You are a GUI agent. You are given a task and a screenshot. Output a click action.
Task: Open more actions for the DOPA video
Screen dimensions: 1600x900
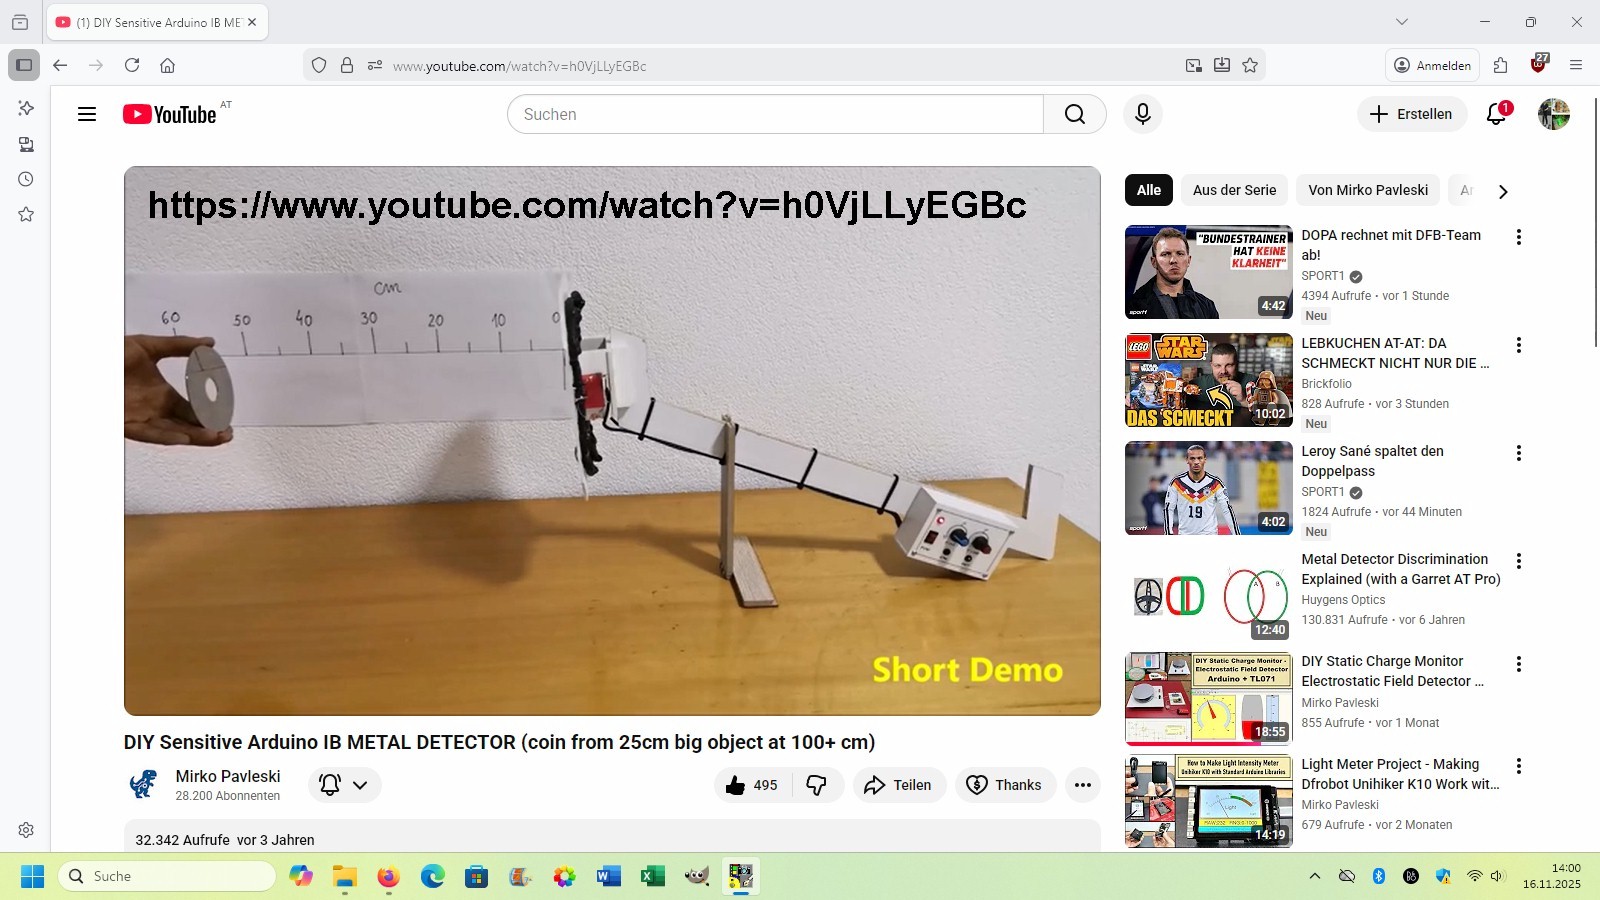click(1518, 237)
